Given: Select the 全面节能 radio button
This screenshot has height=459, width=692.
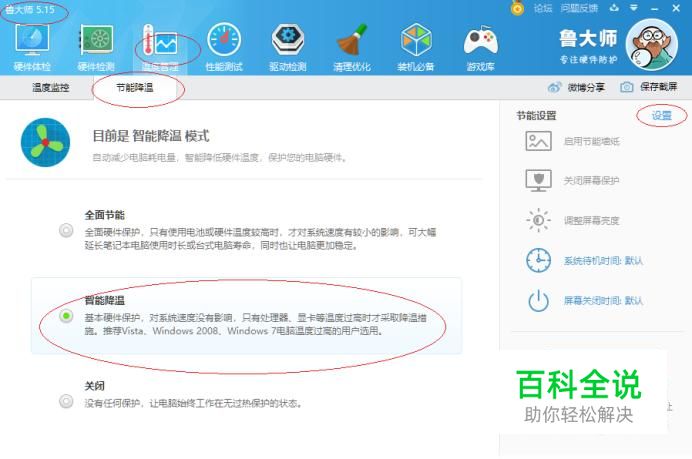Looking at the screenshot, I should click(x=66, y=230).
